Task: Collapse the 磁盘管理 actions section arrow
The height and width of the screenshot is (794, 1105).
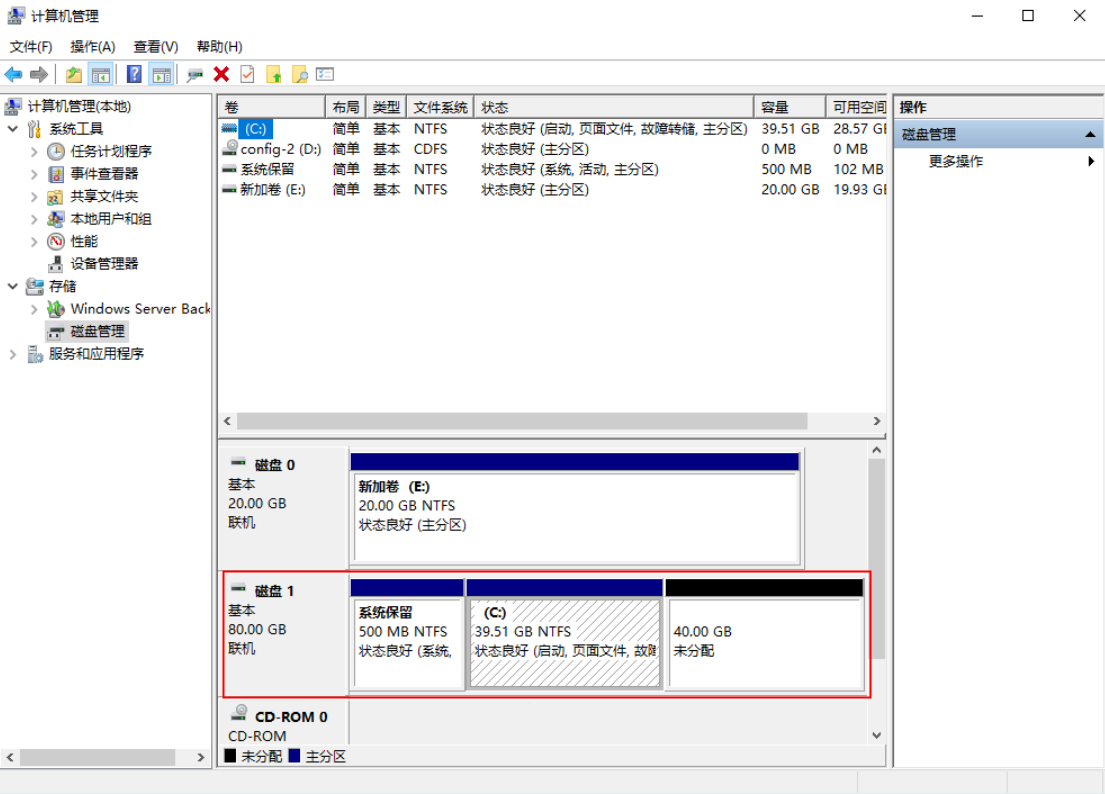Action: point(1090,134)
